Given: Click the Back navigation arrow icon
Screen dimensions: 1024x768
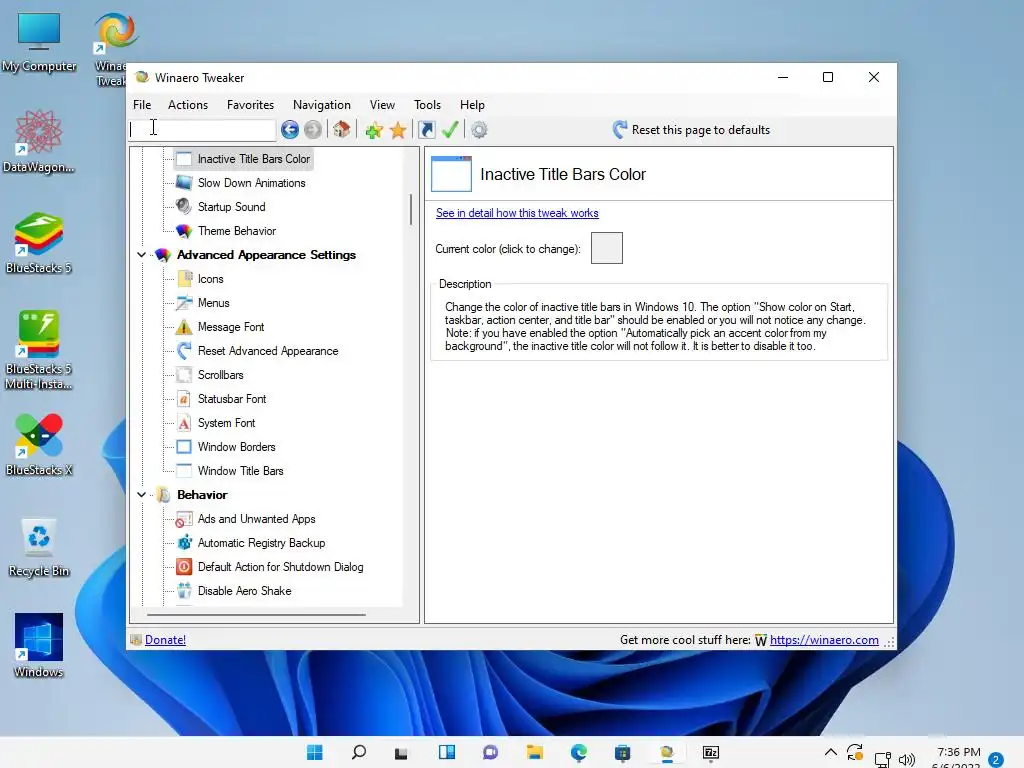Looking at the screenshot, I should [x=290, y=130].
